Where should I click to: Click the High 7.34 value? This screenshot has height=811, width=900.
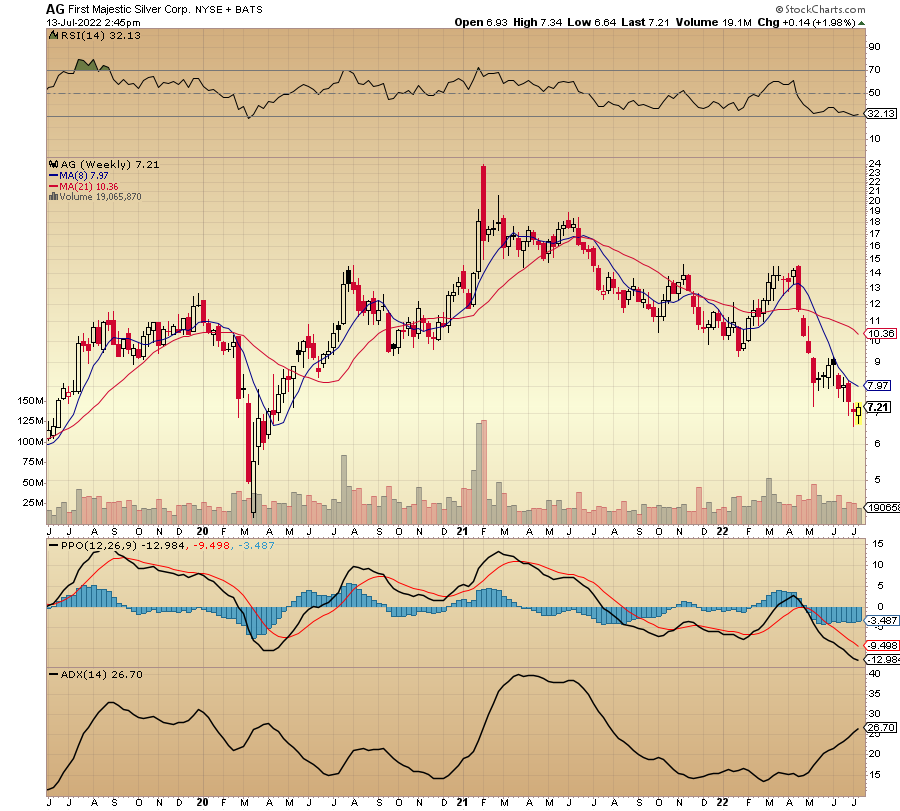(538, 22)
